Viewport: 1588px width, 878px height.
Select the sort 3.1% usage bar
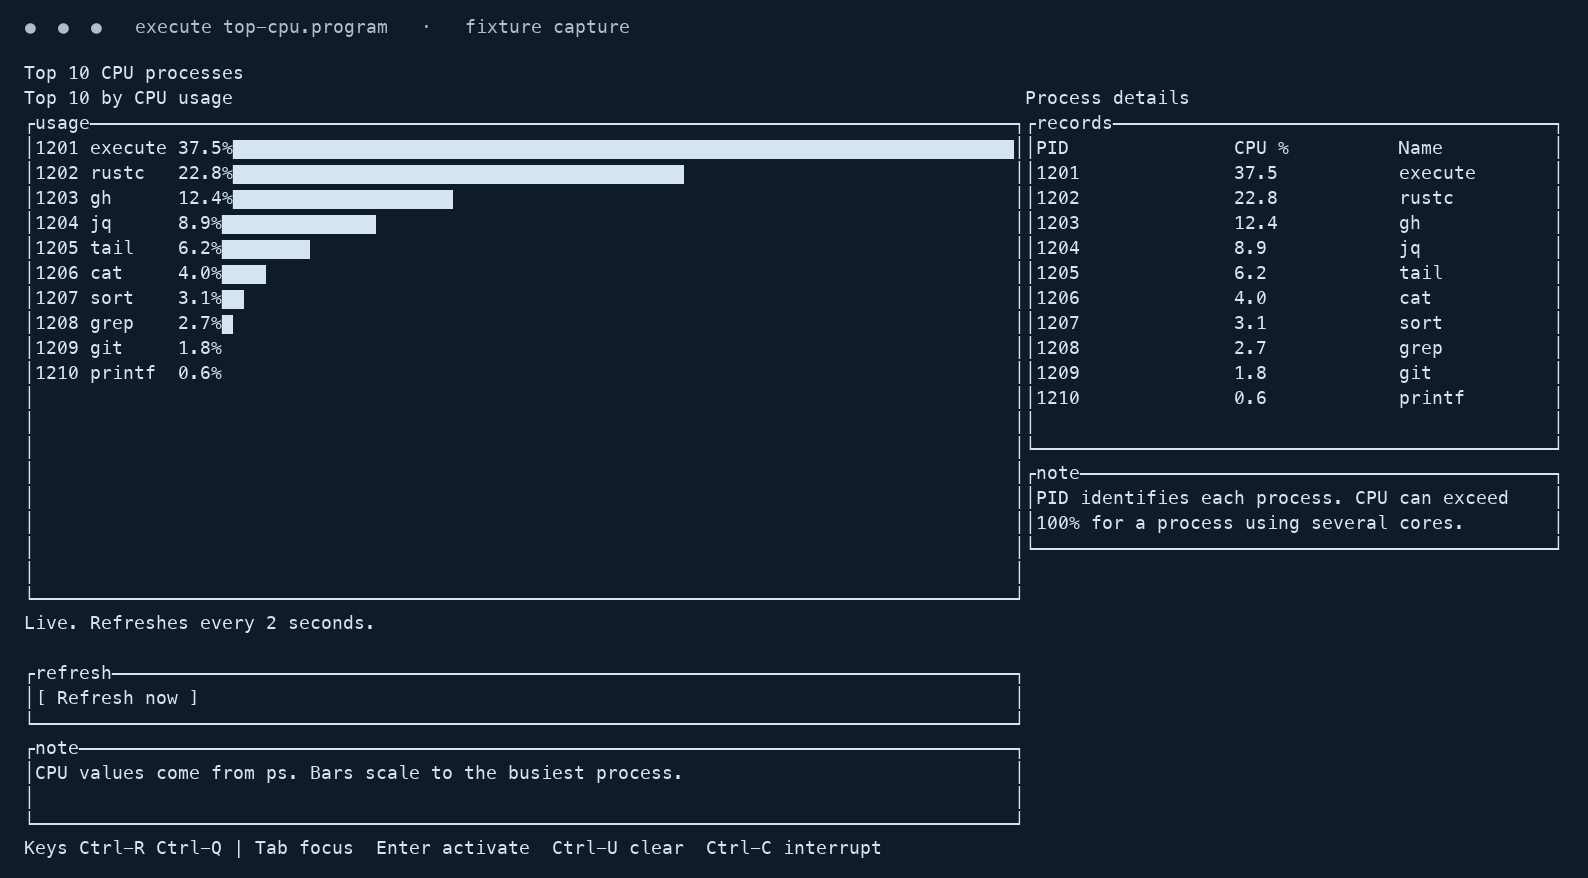click(x=233, y=299)
